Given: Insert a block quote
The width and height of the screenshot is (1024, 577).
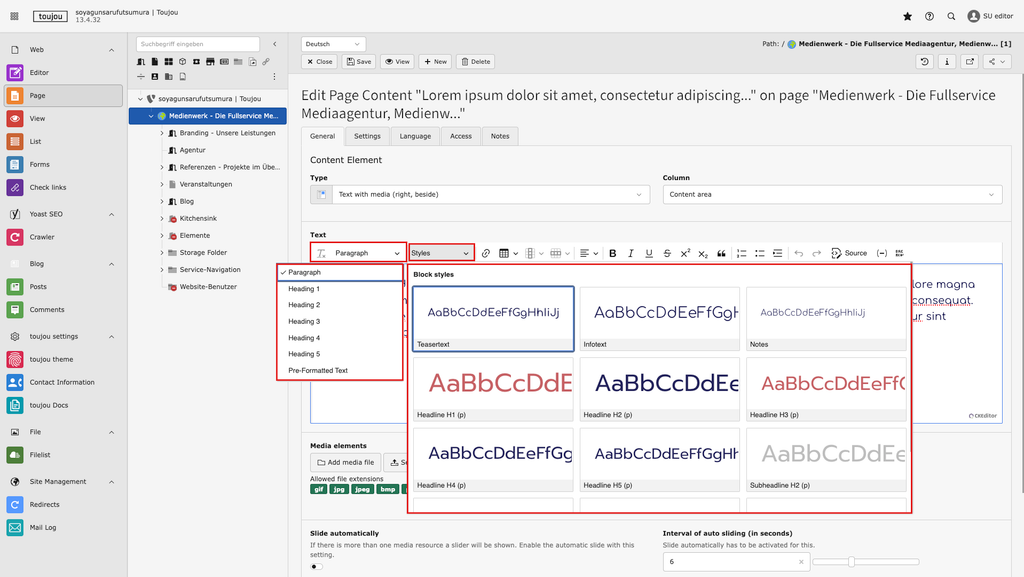Looking at the screenshot, I should (x=721, y=253).
